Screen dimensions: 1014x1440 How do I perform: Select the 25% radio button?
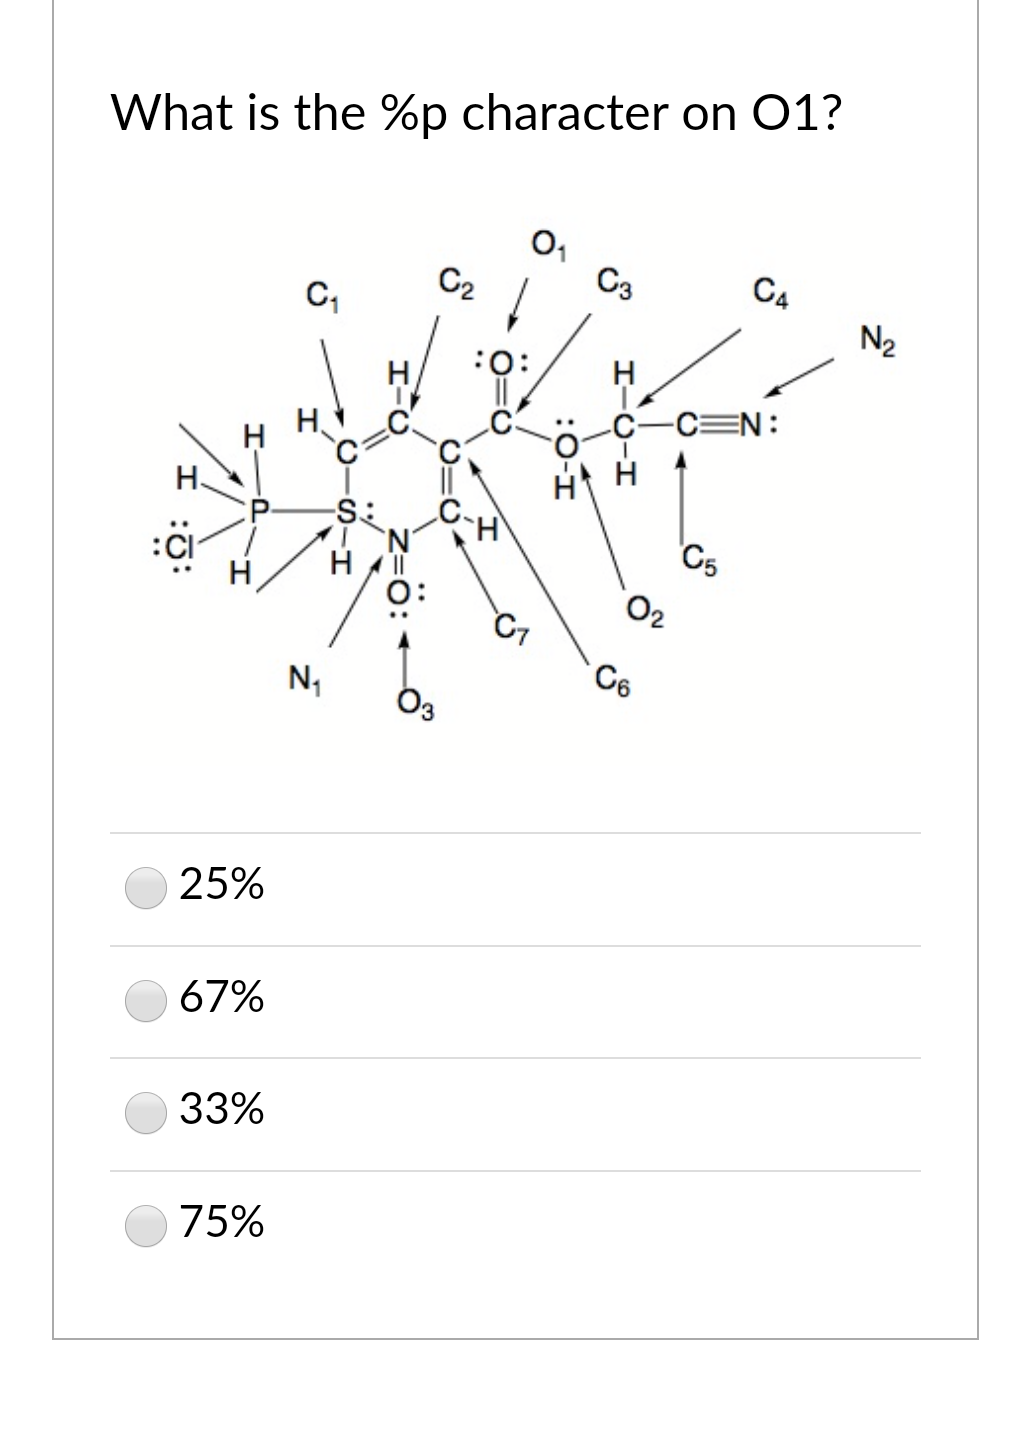tap(146, 887)
